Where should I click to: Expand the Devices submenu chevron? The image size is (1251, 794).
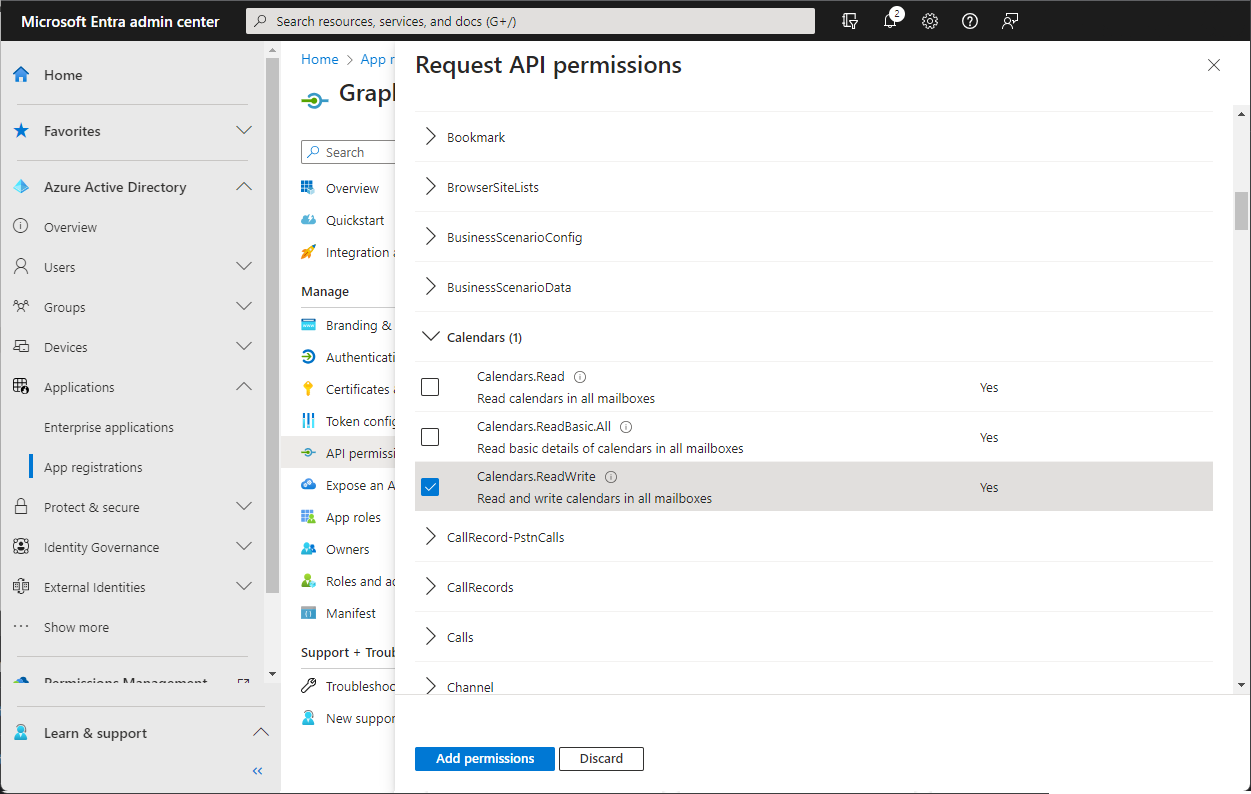click(244, 347)
